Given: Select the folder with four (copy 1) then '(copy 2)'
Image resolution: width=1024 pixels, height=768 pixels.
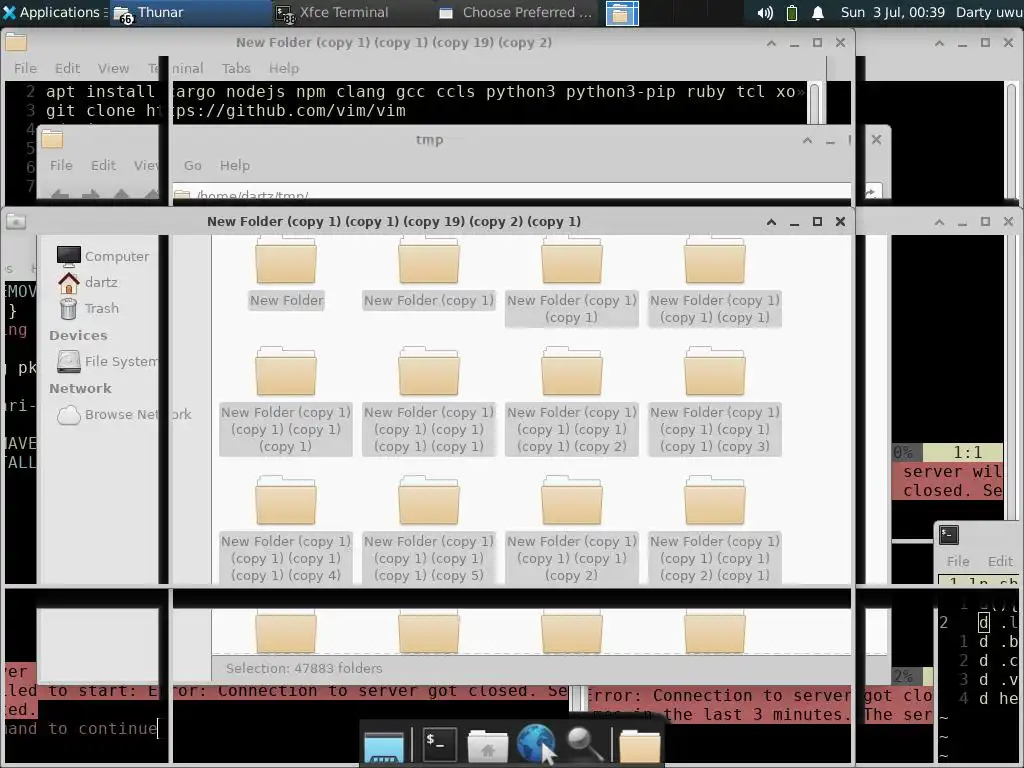Looking at the screenshot, I should (571, 401).
